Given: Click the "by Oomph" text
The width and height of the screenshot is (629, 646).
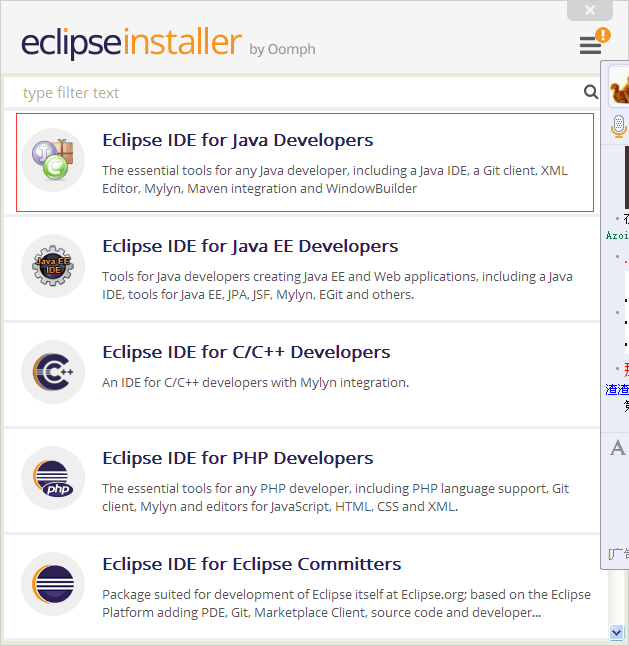Looking at the screenshot, I should (x=282, y=49).
